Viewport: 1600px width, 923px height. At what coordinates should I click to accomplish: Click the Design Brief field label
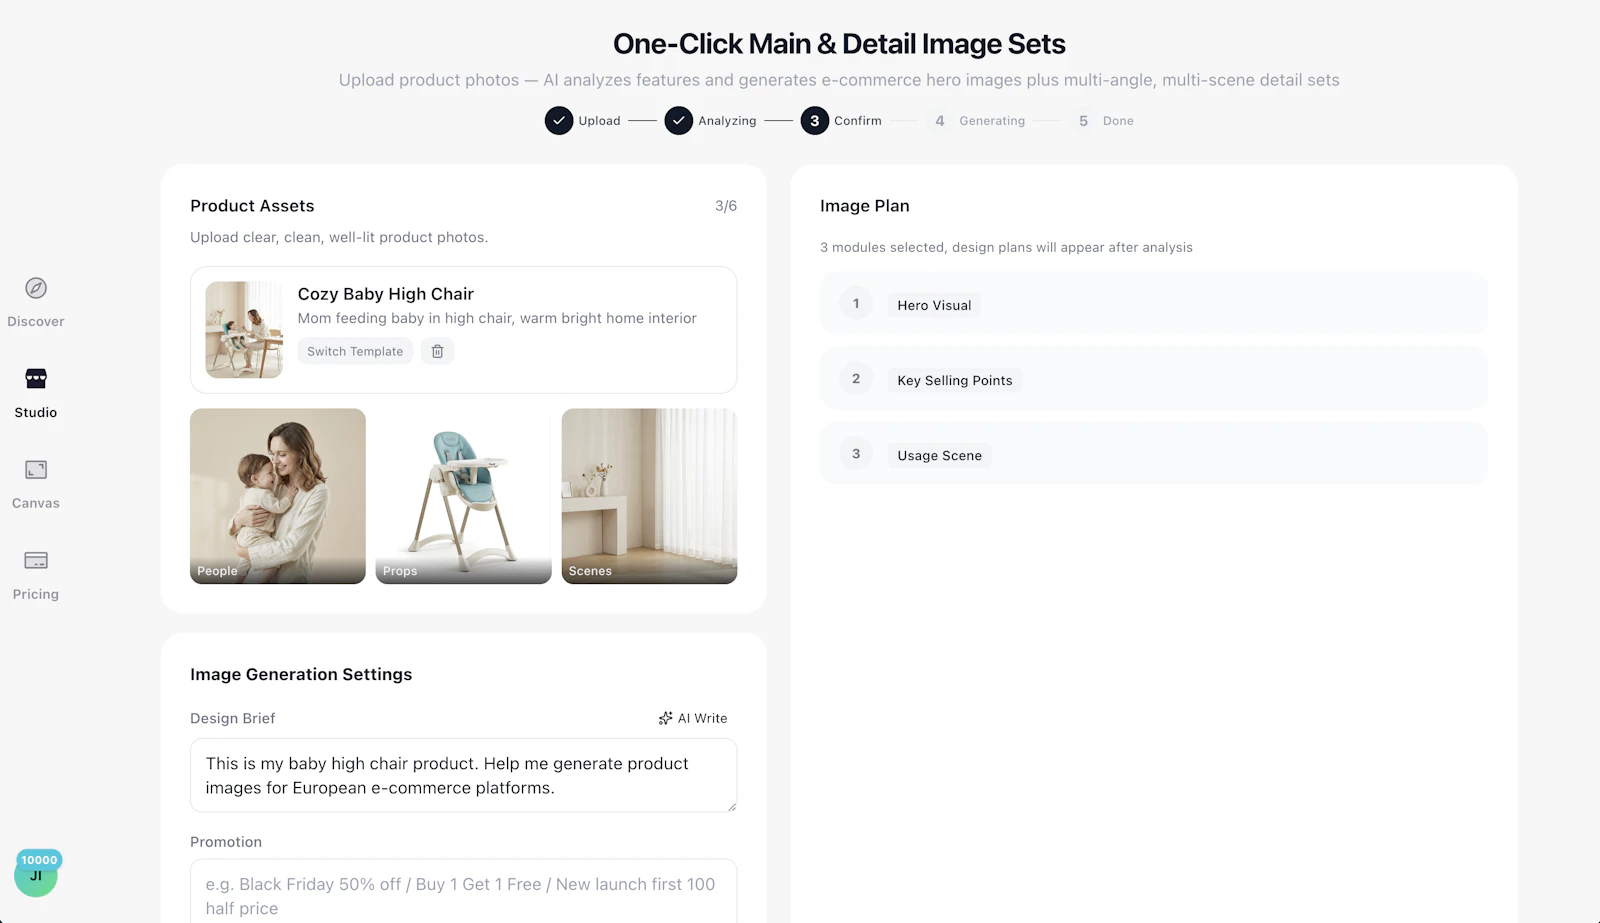[x=232, y=718]
